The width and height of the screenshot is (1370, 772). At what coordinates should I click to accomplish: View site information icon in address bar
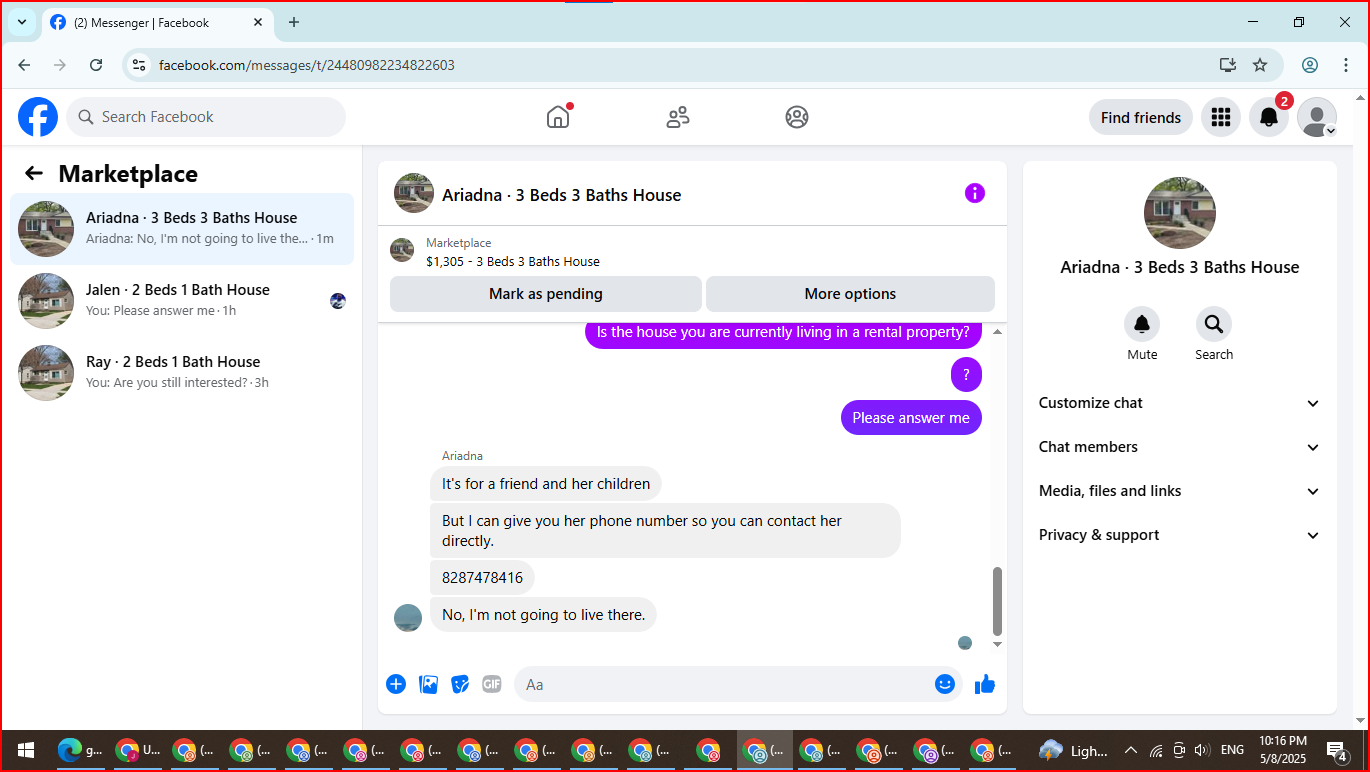tap(139, 65)
